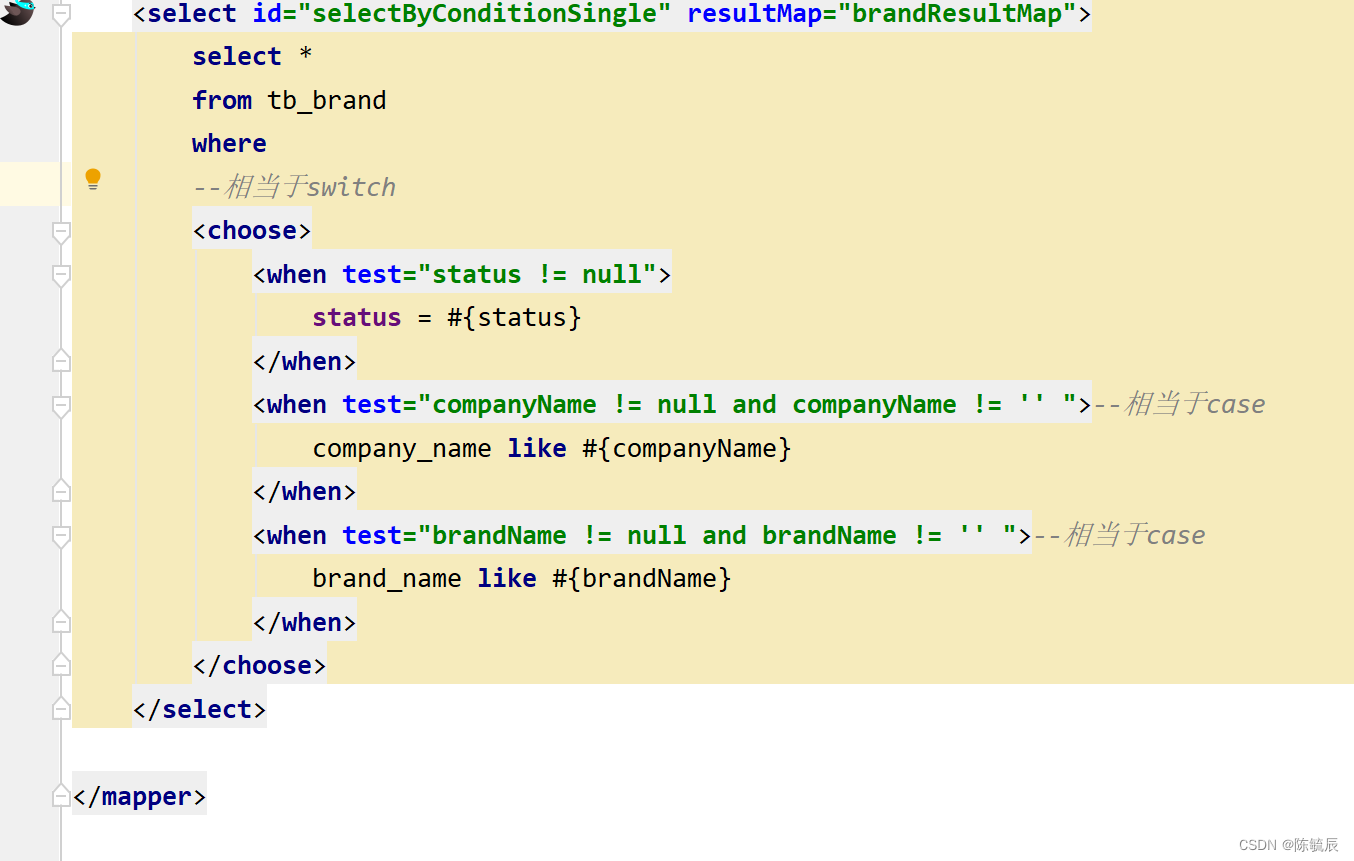Click fold marker at </when> closing status block

point(61,361)
